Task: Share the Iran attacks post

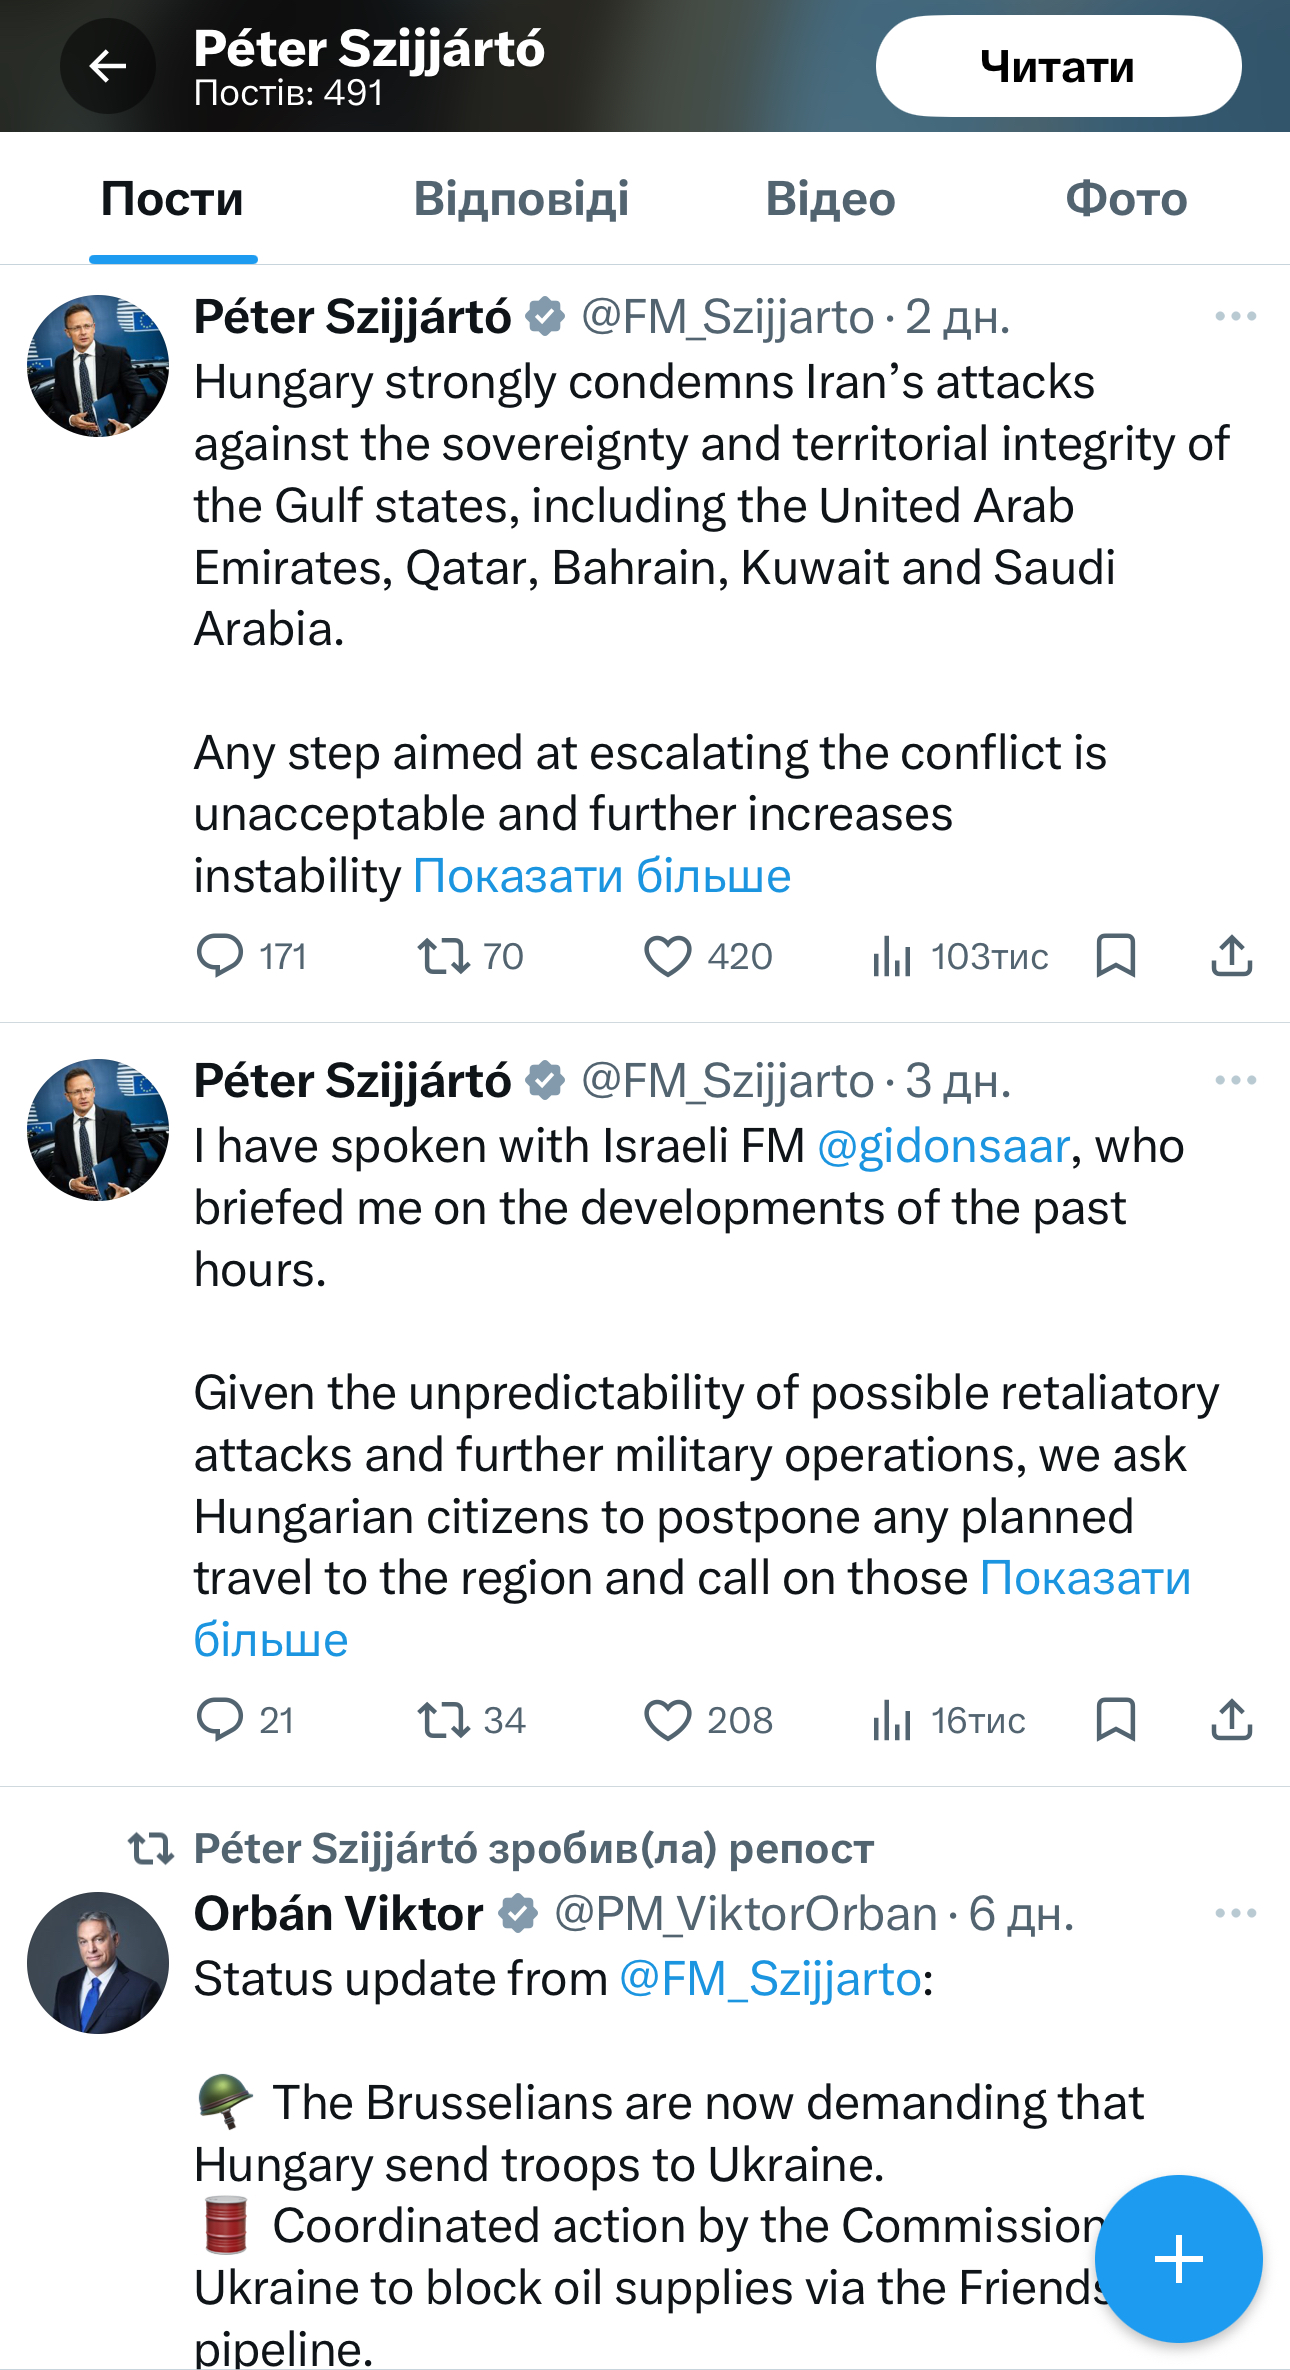Action: coord(1231,955)
